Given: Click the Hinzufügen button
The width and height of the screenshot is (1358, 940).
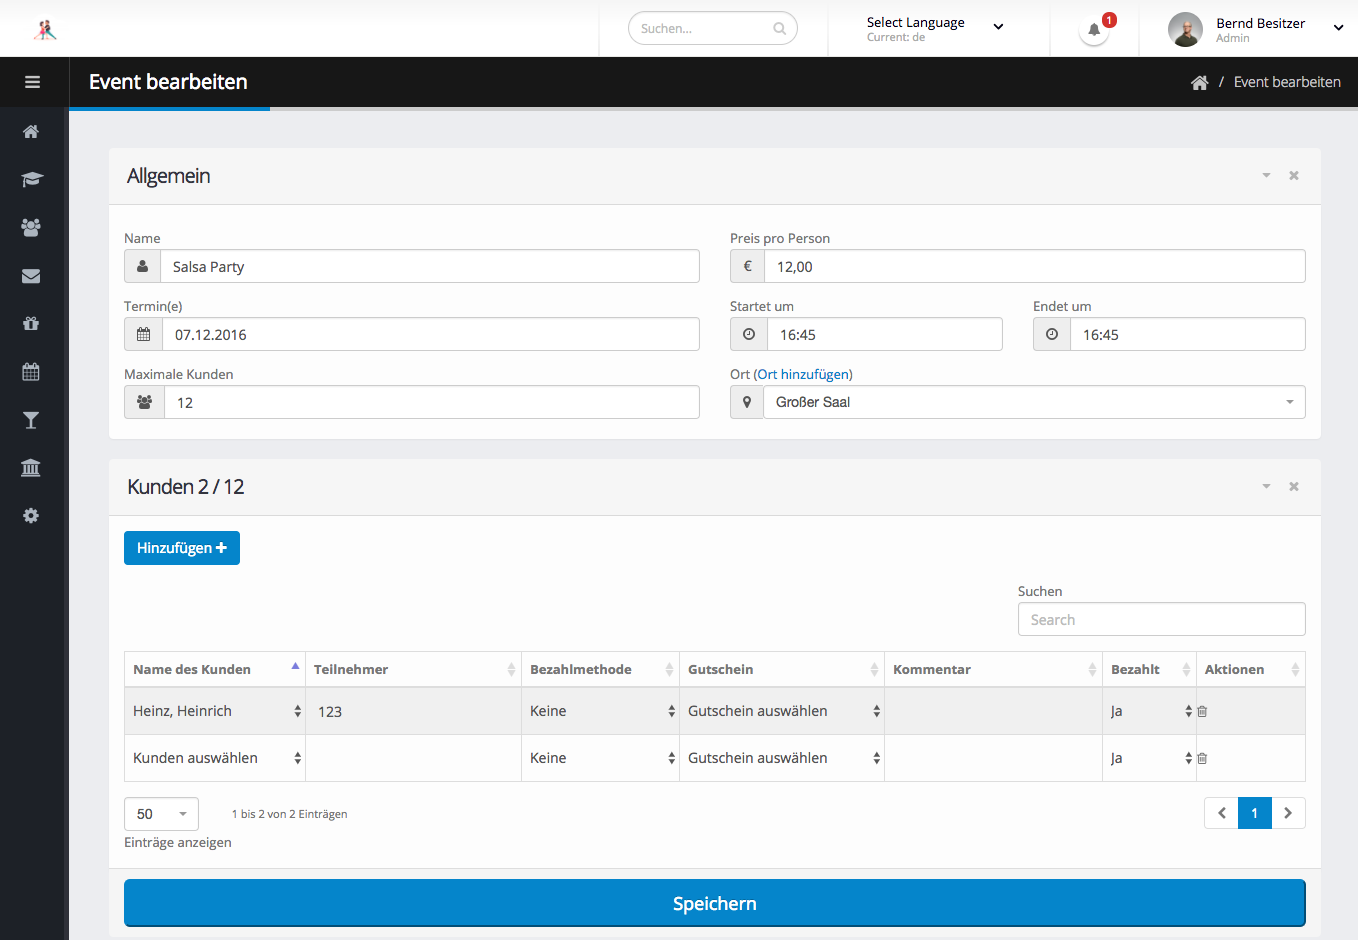Looking at the screenshot, I should coord(182,548).
